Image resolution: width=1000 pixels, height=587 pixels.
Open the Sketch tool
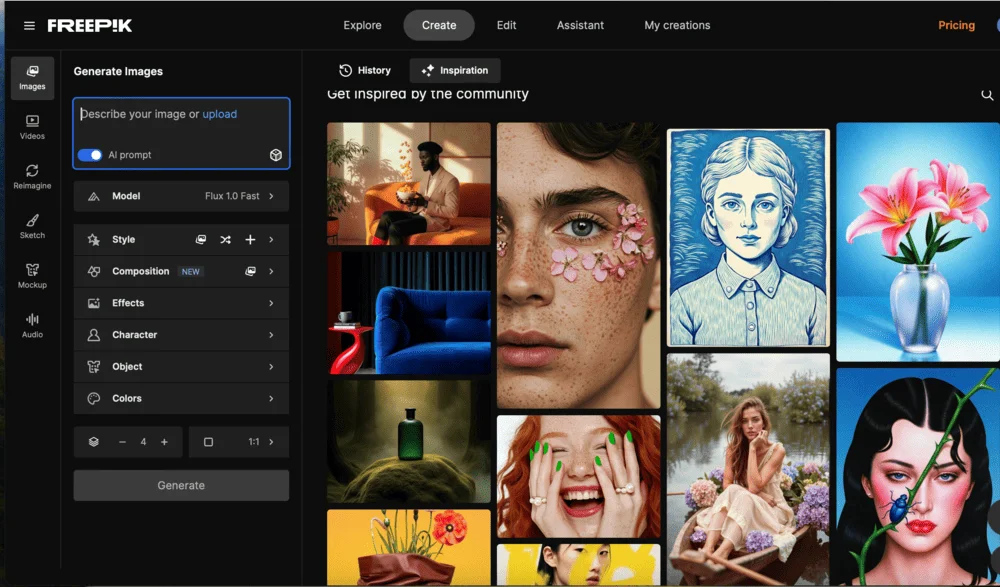click(x=32, y=226)
